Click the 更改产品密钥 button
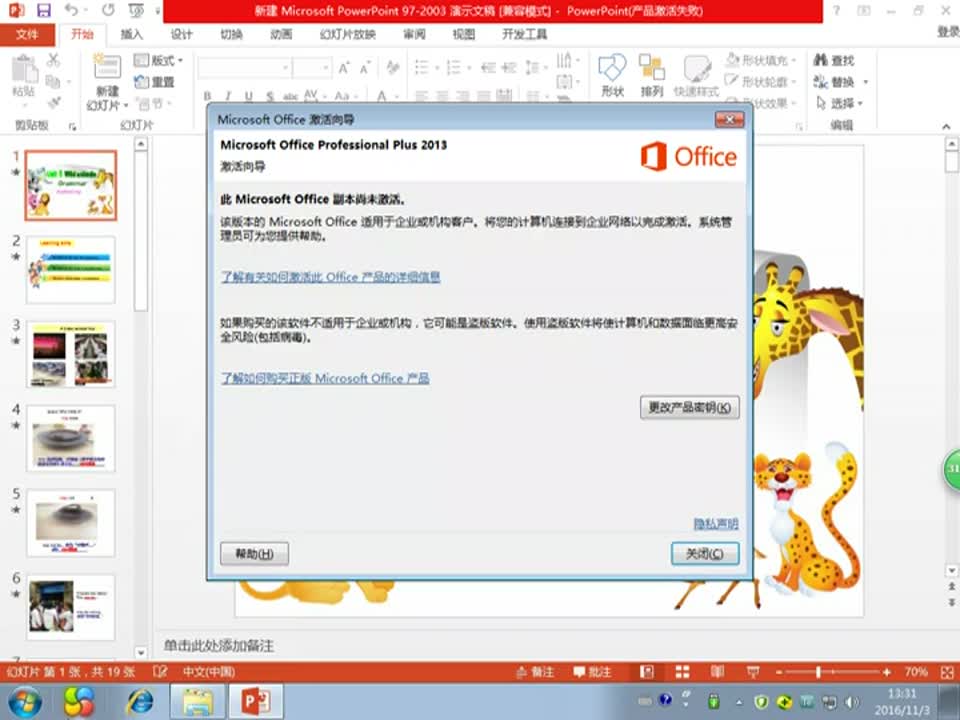960x720 pixels. coord(689,407)
